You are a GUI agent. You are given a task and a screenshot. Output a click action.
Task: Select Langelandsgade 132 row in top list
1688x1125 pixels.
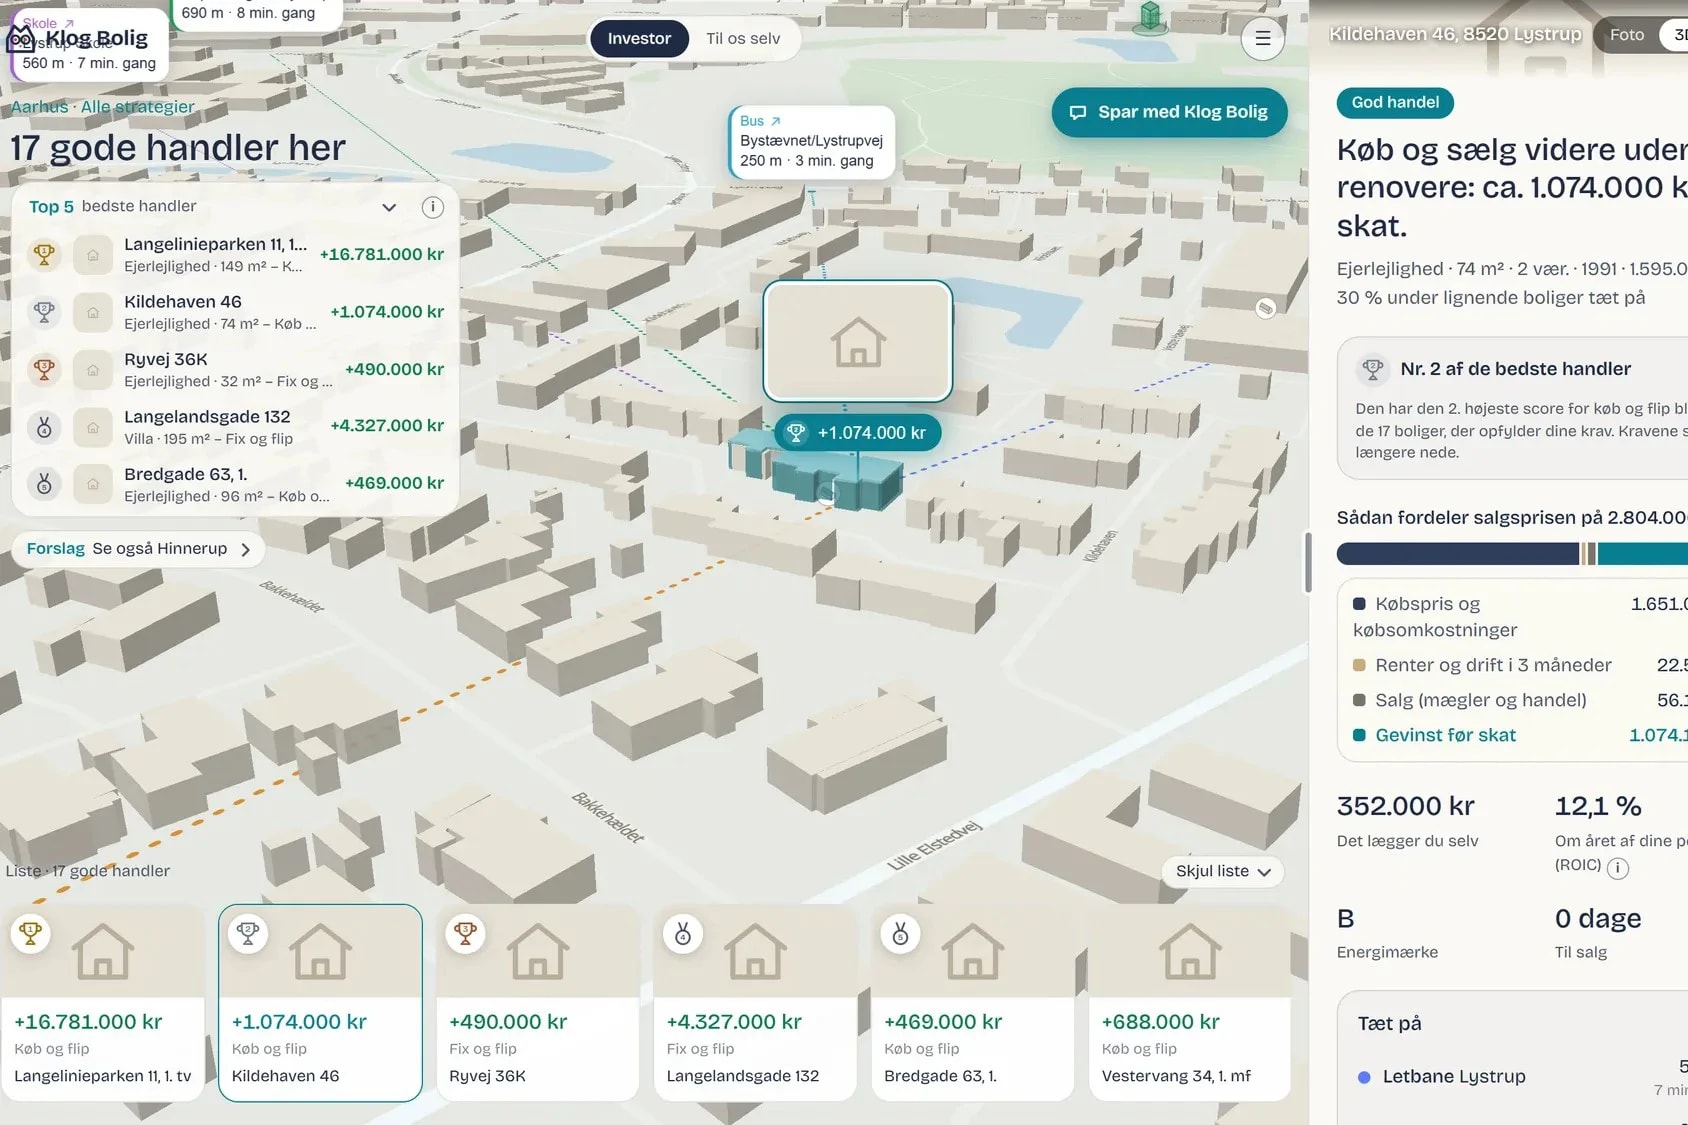click(235, 427)
